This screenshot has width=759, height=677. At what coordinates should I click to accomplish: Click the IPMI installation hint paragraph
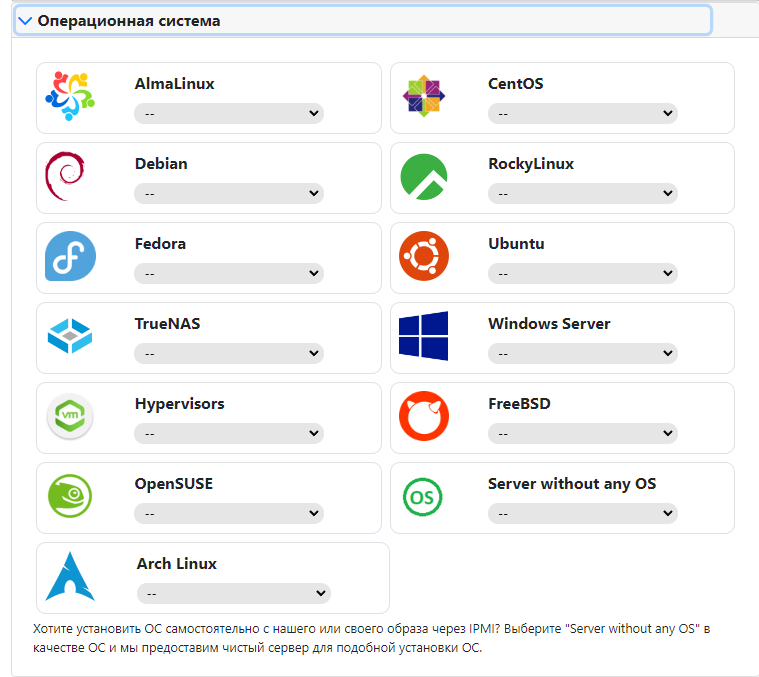coord(371,638)
